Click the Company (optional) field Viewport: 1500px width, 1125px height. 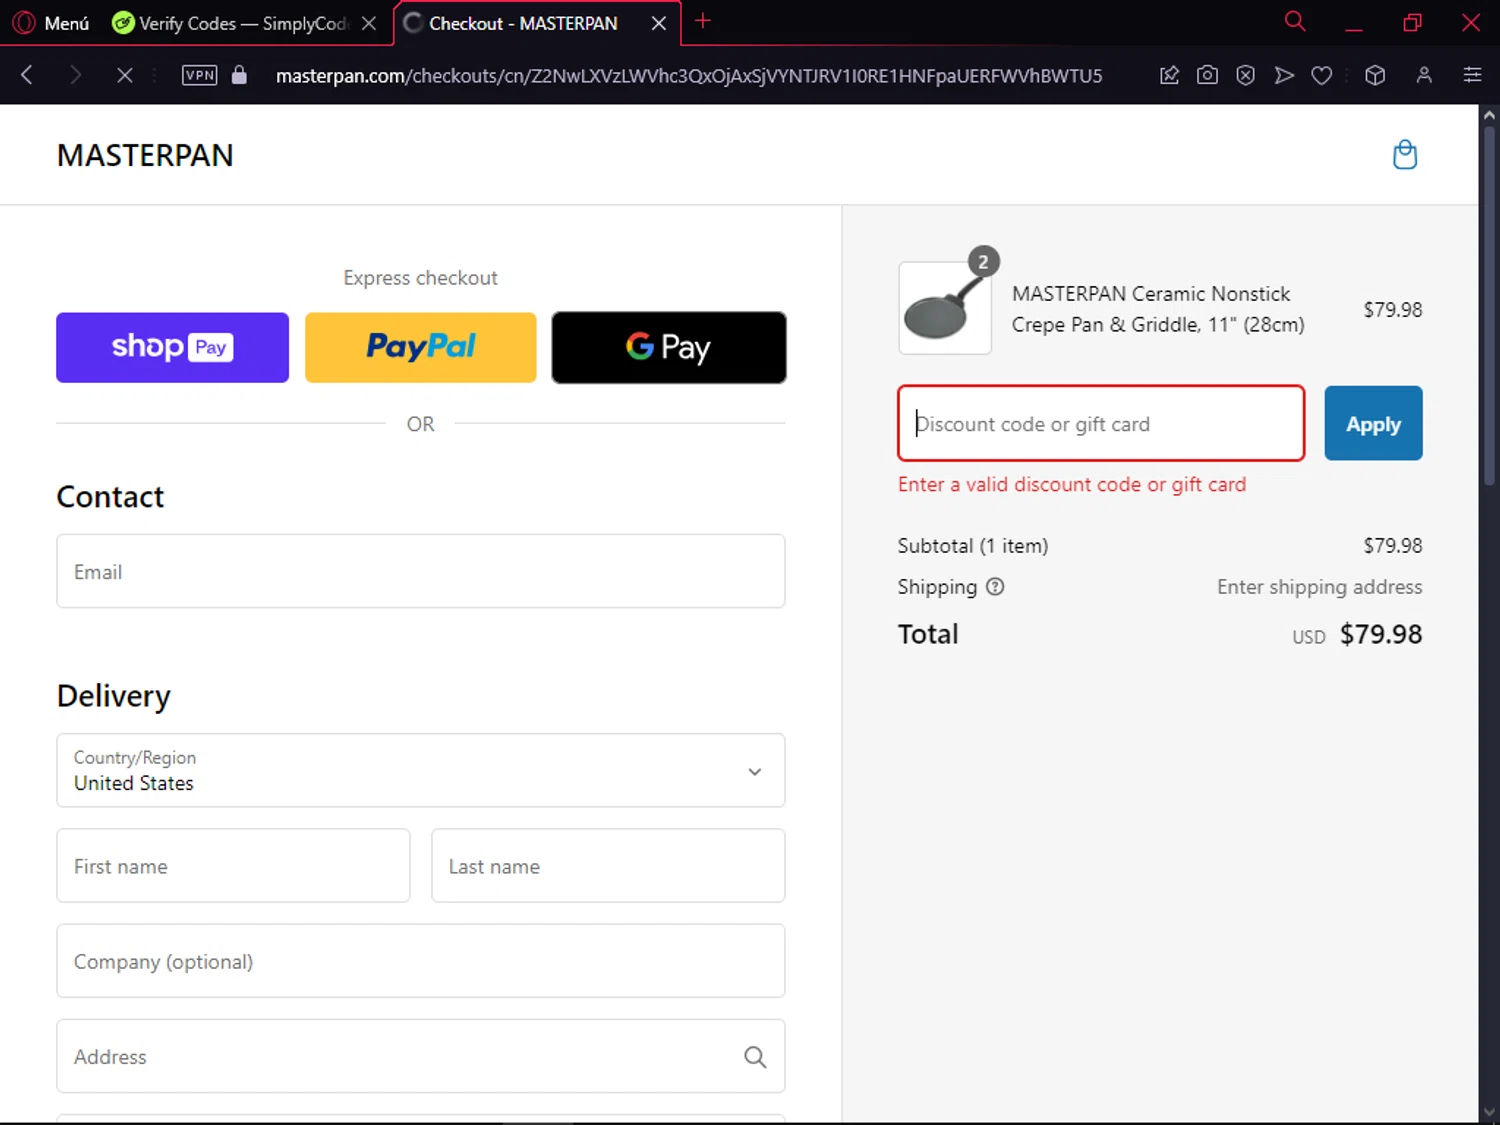[x=421, y=961]
